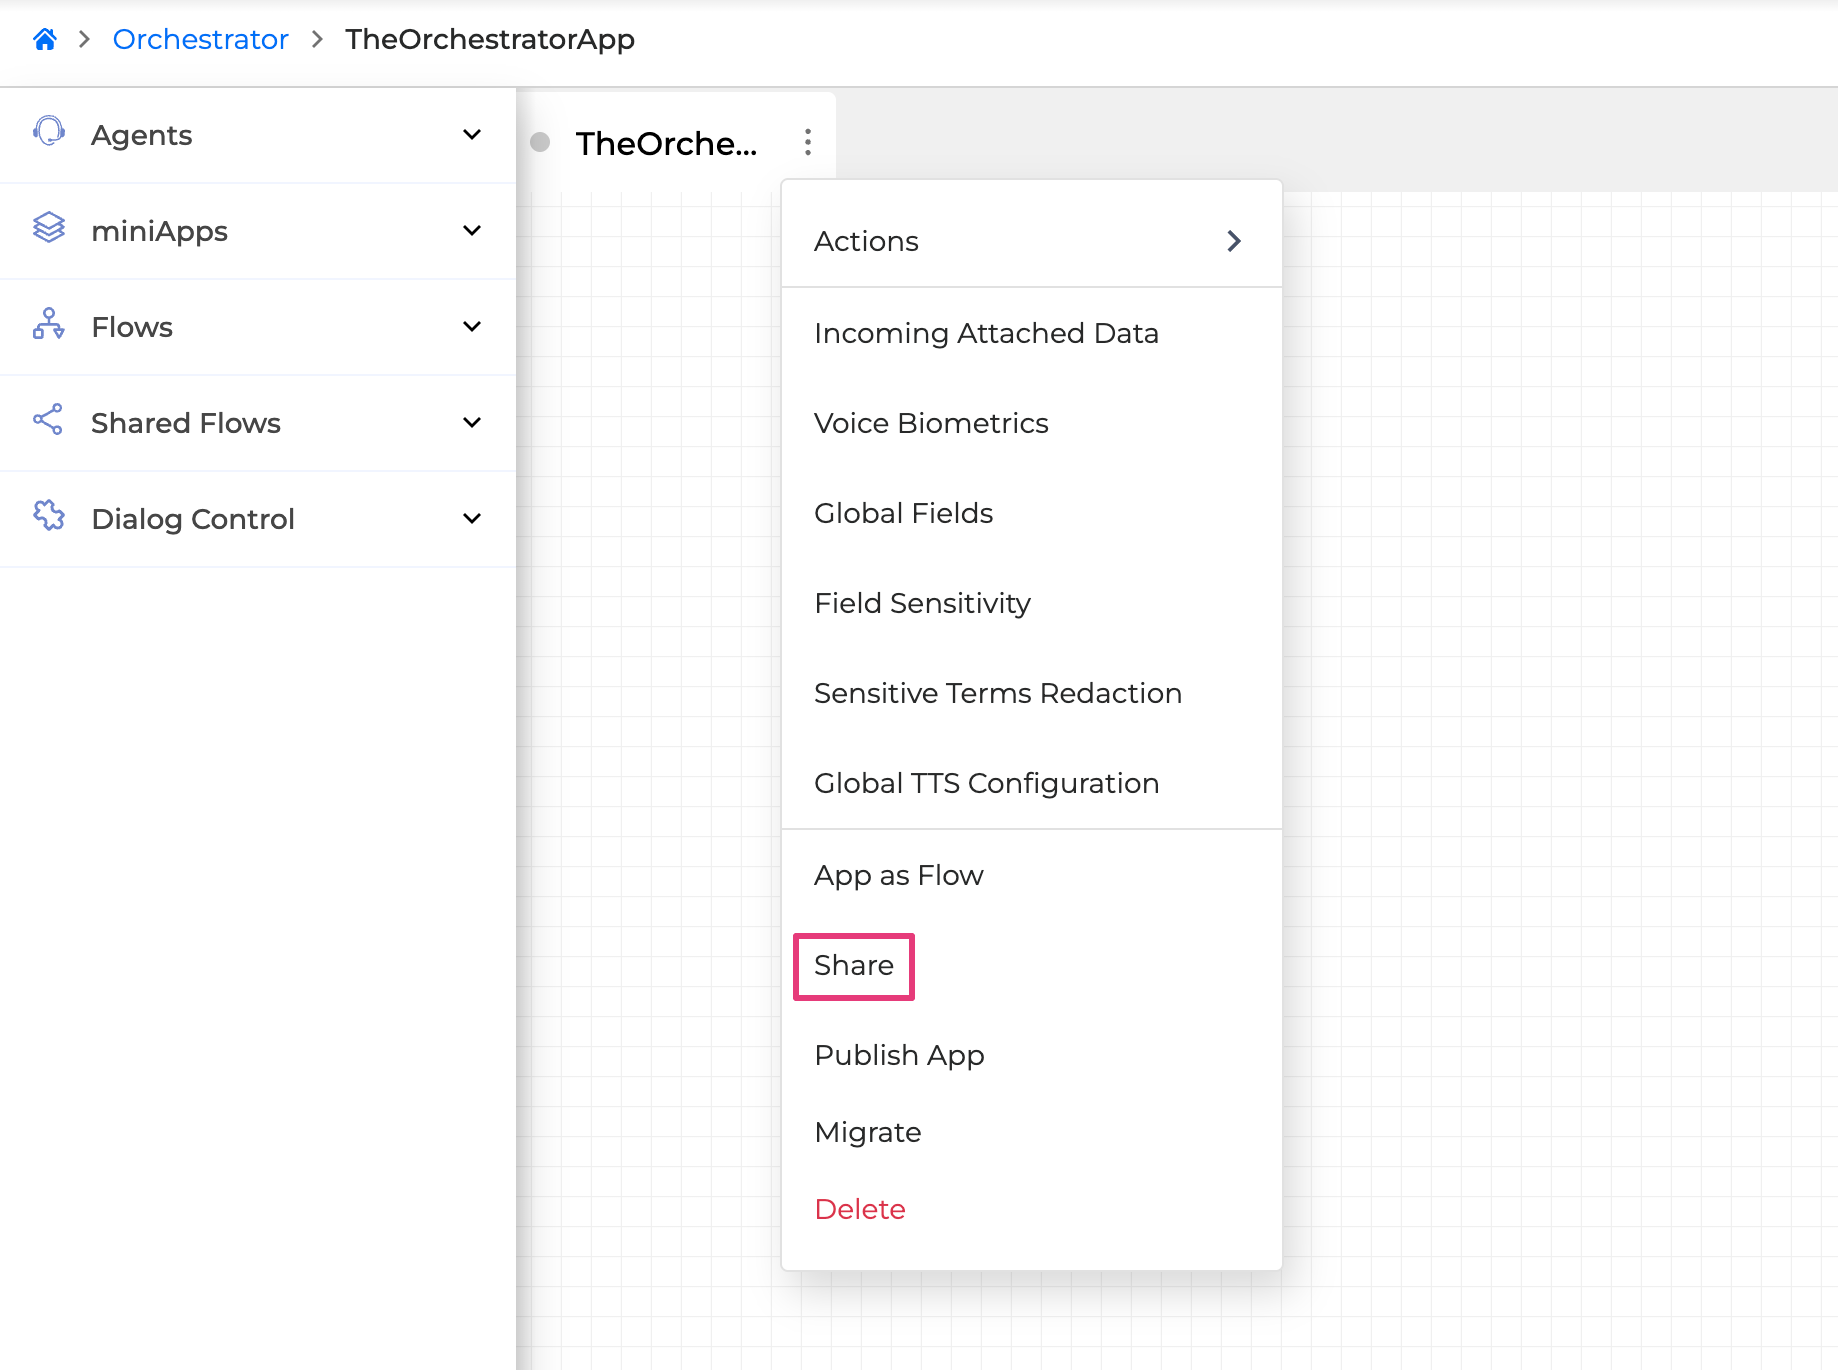Expand the Flows section chevron
The width and height of the screenshot is (1838, 1370).
tap(472, 327)
